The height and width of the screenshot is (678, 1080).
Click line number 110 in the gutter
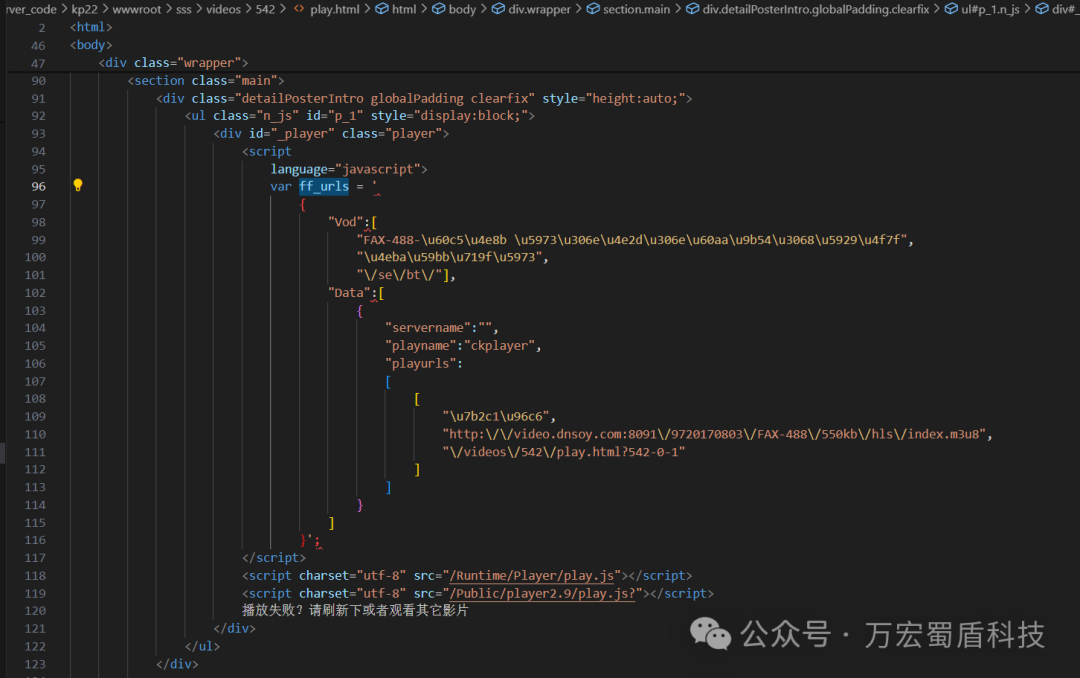(35, 434)
